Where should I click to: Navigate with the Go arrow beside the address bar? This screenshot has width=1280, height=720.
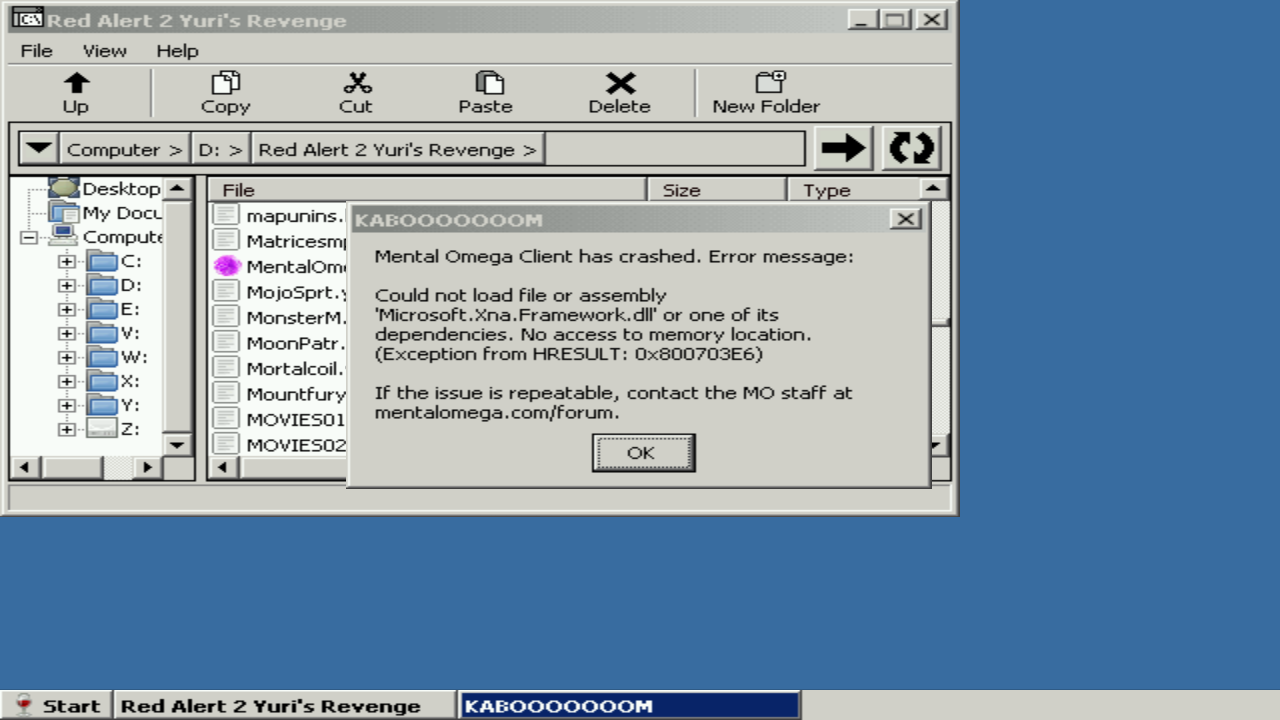(843, 147)
